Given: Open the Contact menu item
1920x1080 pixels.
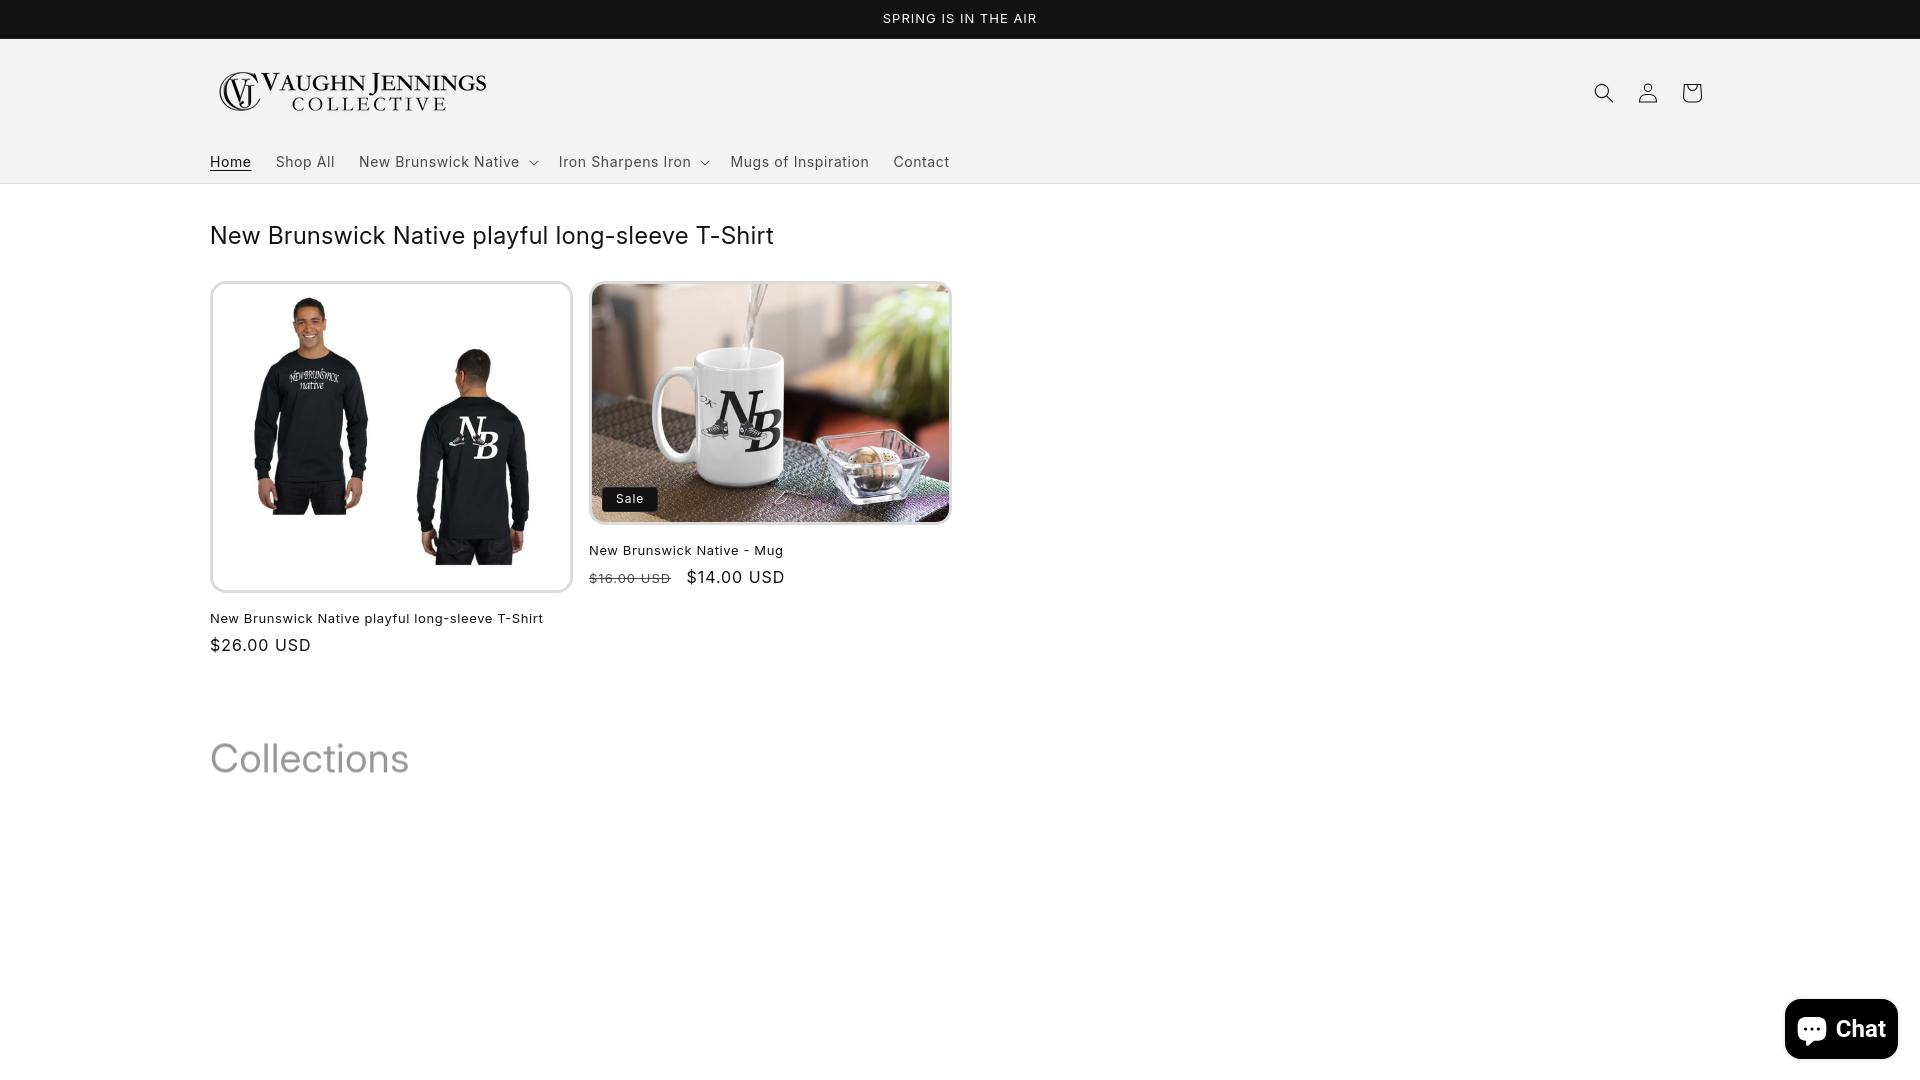Looking at the screenshot, I should (x=921, y=162).
